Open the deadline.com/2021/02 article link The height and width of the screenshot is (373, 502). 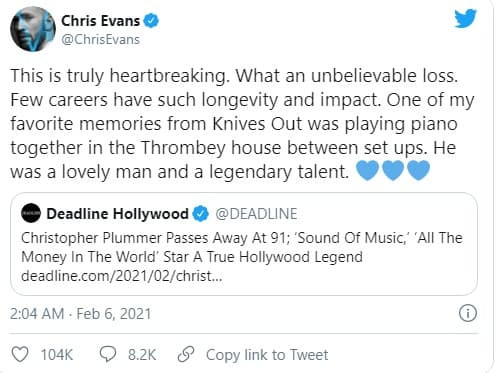121,276
